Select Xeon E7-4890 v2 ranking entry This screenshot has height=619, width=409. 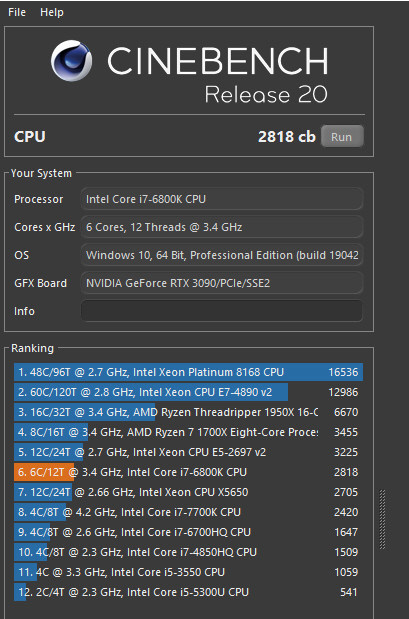(x=188, y=392)
